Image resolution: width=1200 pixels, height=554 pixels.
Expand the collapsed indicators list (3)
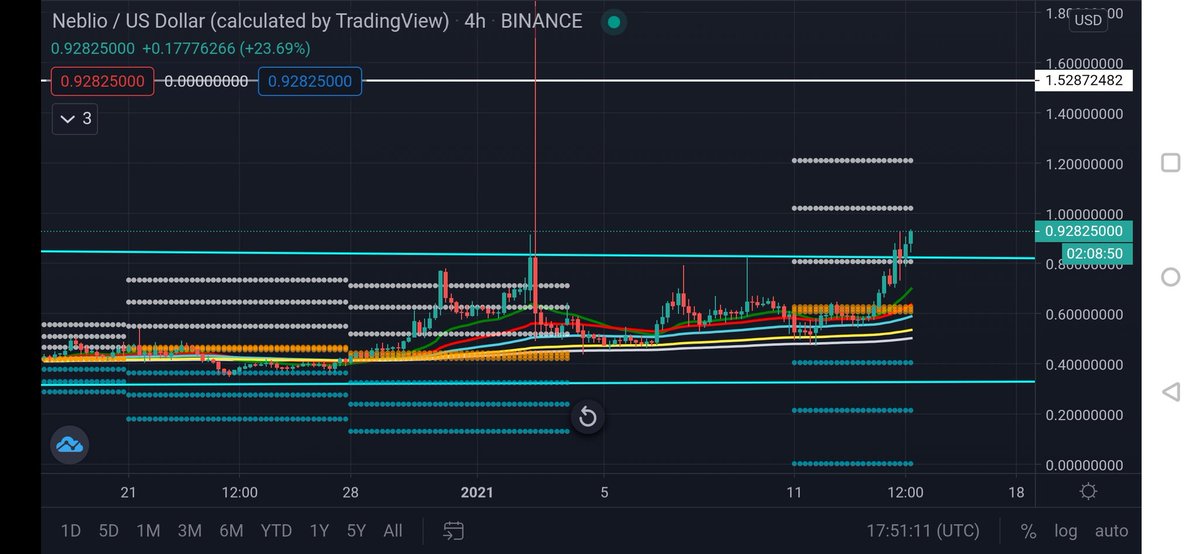point(76,119)
